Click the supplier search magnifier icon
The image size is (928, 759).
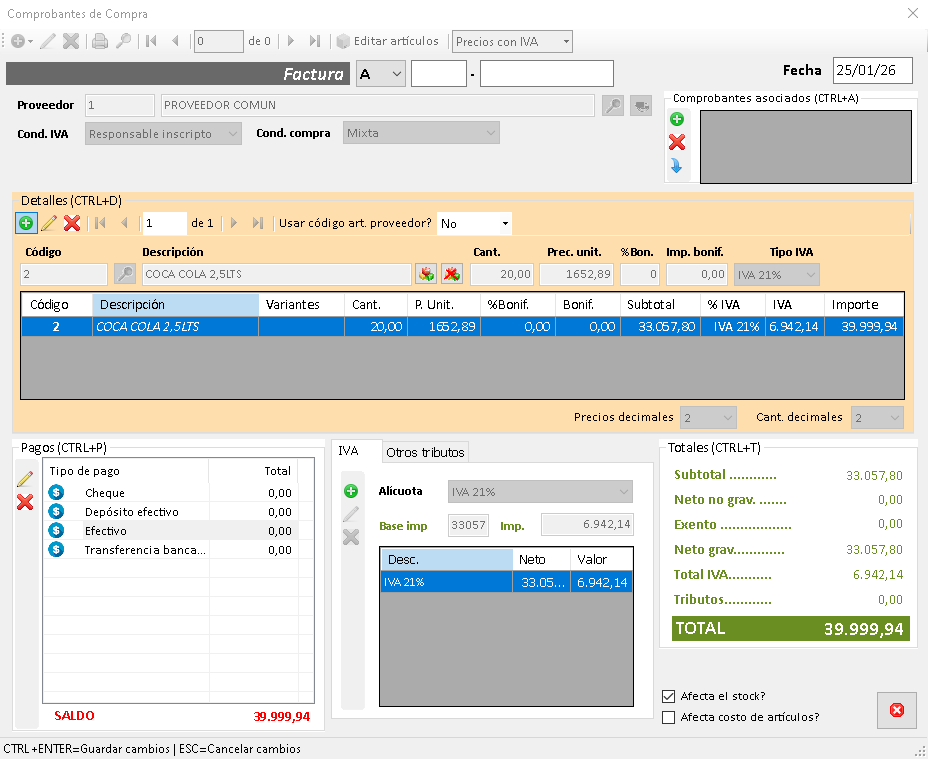pyautogui.click(x=612, y=105)
